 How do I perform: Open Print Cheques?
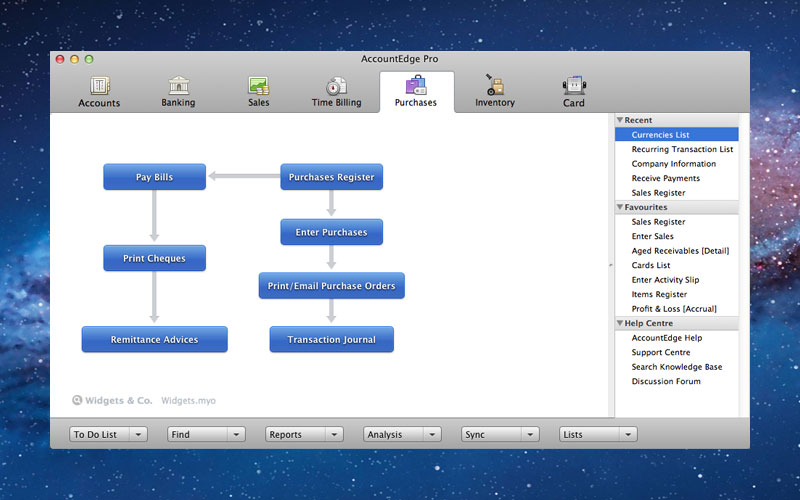[x=155, y=258]
